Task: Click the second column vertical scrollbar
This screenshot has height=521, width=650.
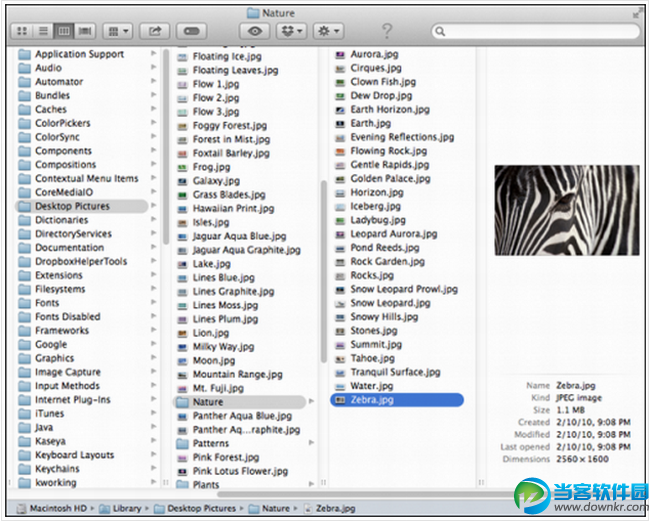Action: click(x=324, y=273)
